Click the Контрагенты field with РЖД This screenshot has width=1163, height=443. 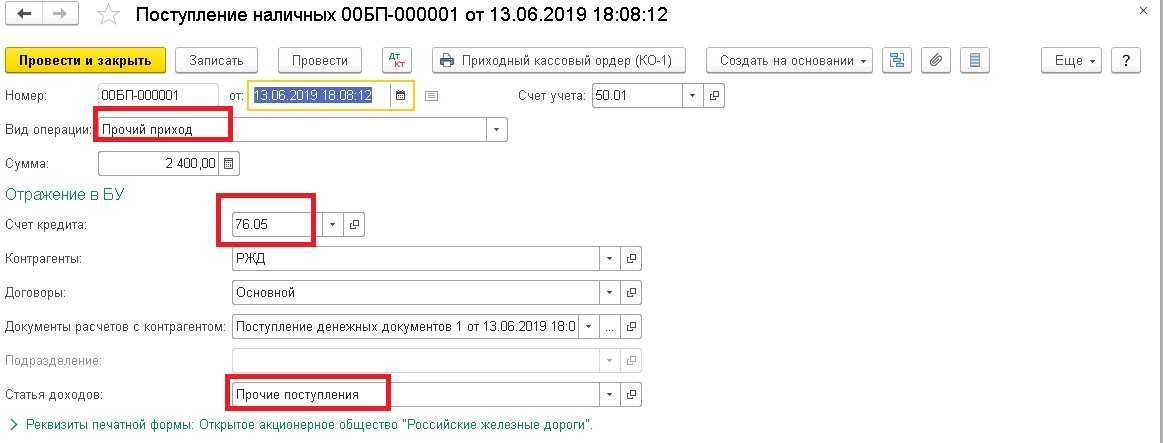point(415,258)
